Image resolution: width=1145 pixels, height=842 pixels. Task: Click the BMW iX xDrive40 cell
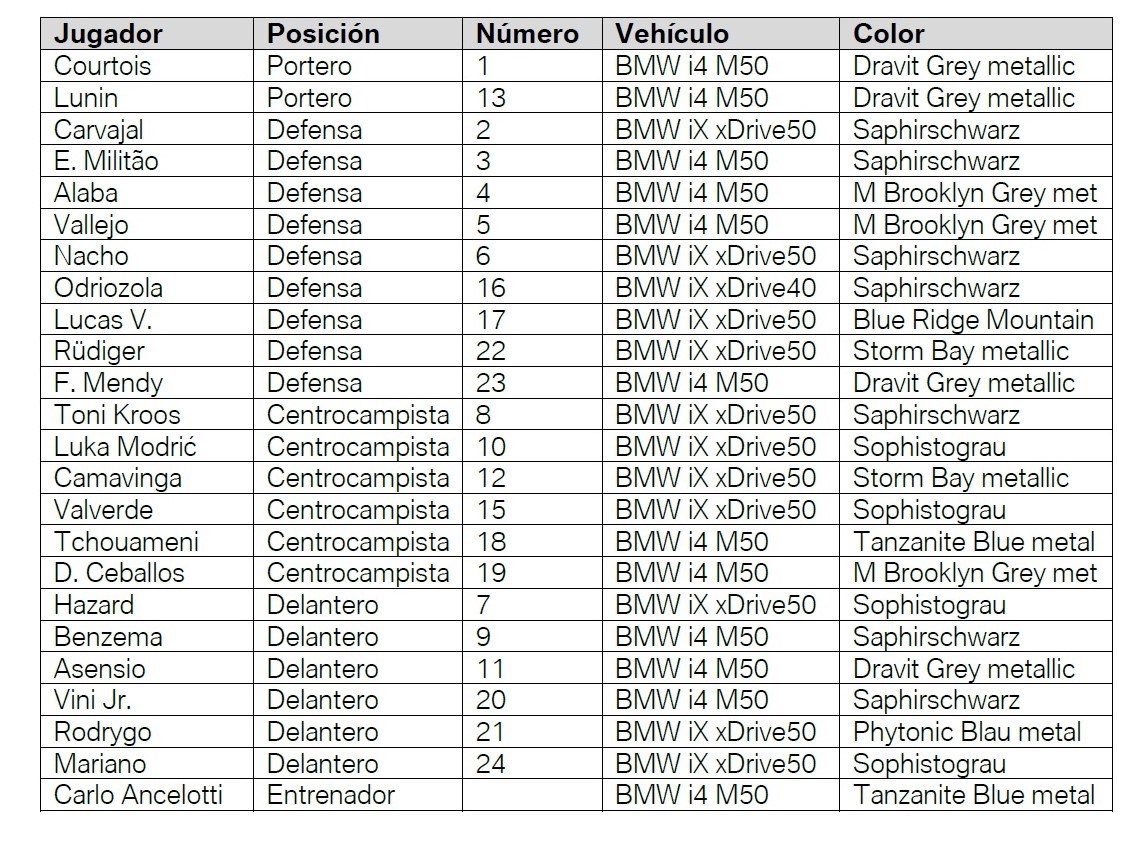716,288
